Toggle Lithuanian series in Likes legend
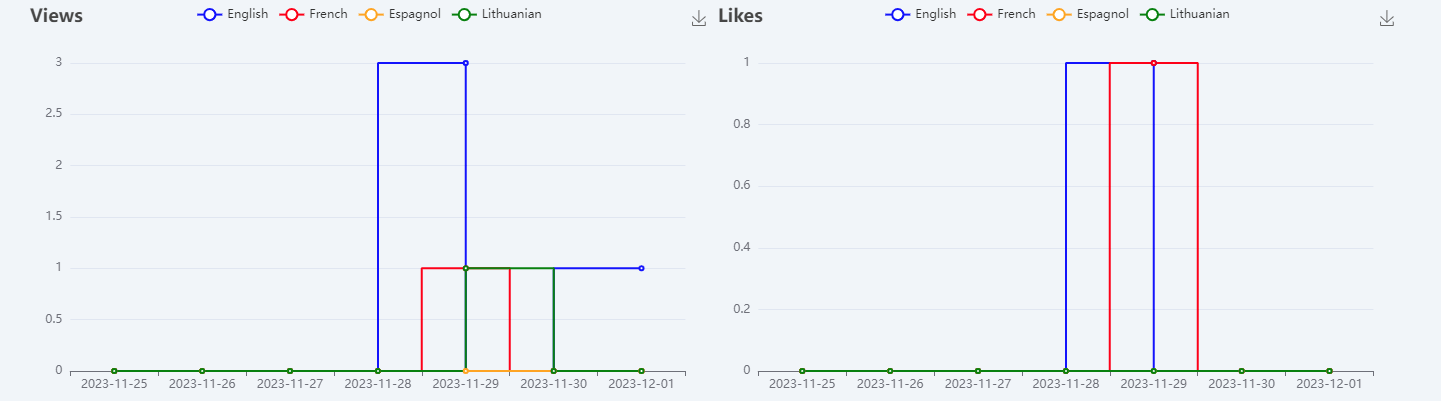The image size is (1441, 401). tap(1185, 14)
